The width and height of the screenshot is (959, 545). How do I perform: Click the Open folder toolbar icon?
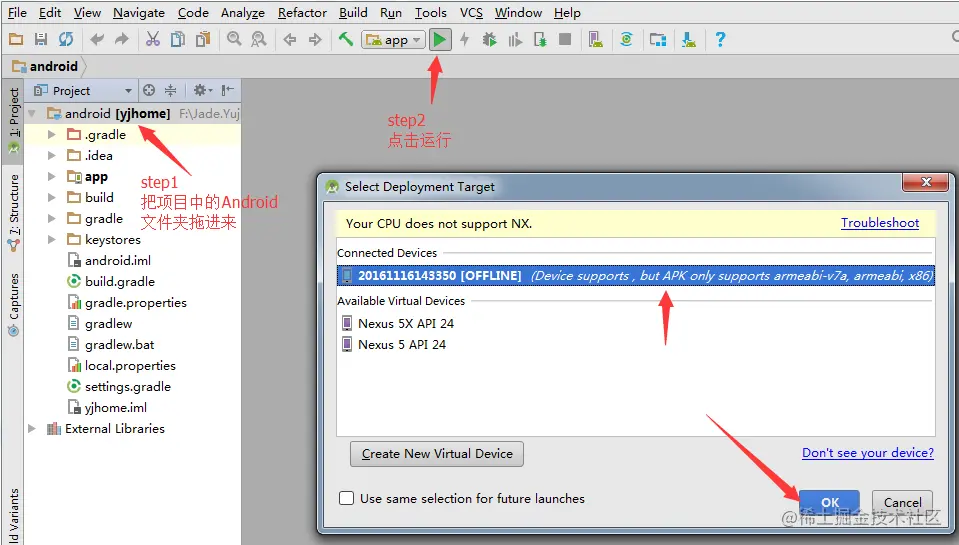coord(16,40)
